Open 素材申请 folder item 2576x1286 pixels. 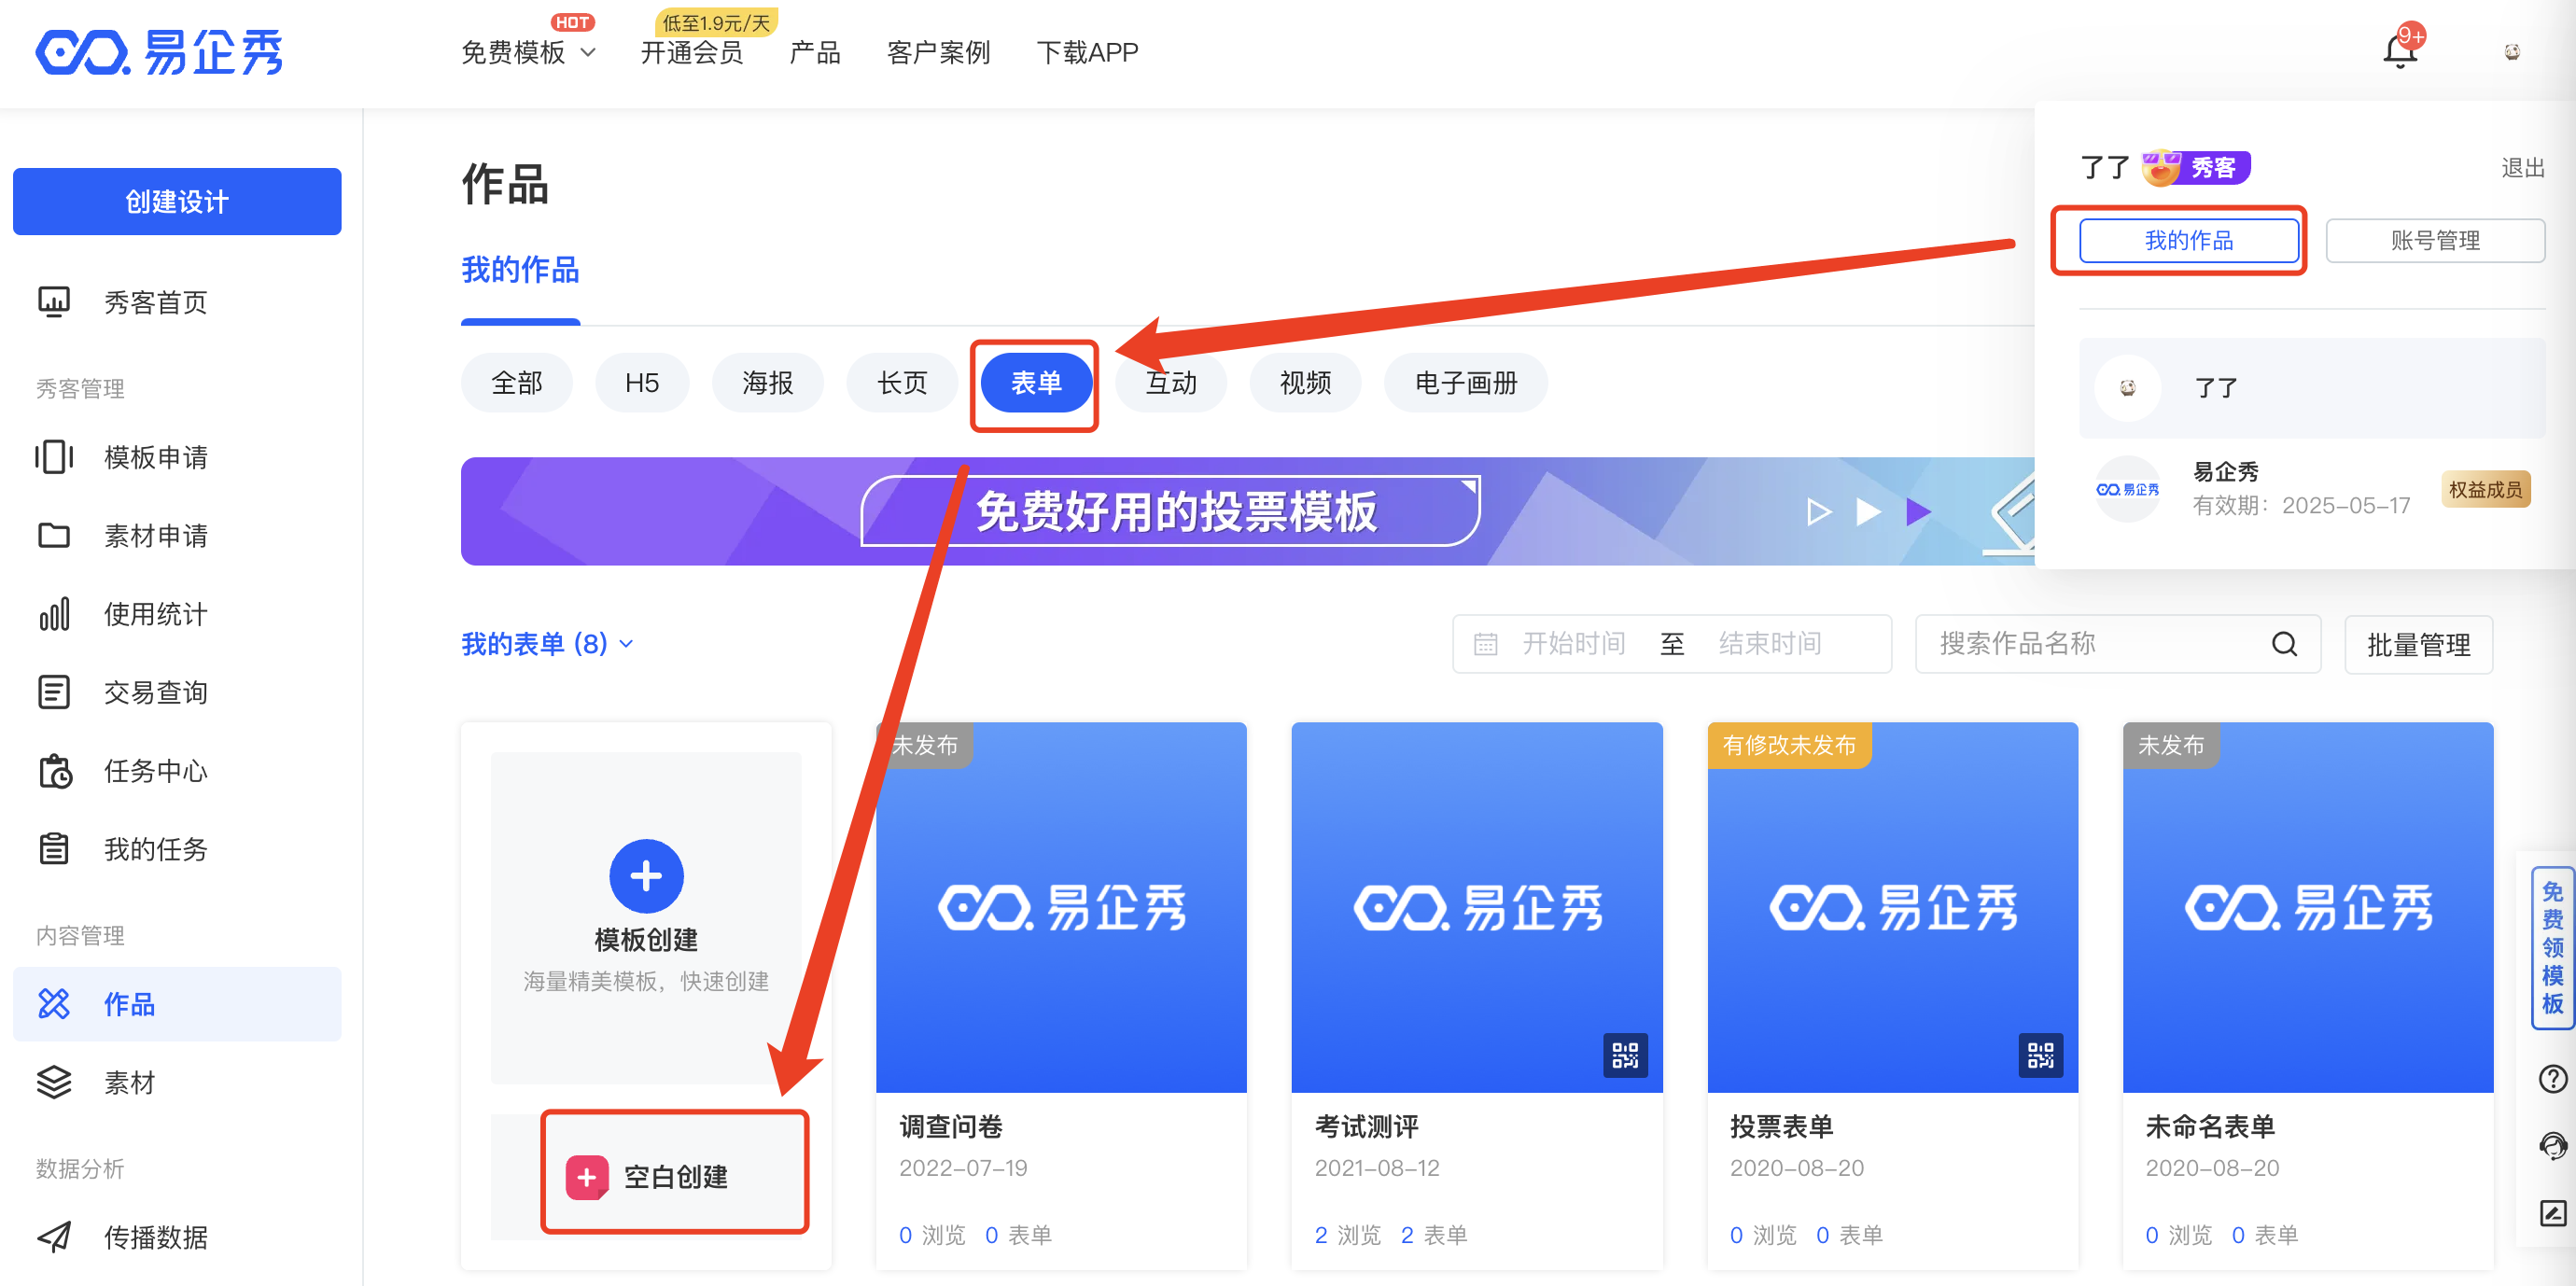point(177,536)
